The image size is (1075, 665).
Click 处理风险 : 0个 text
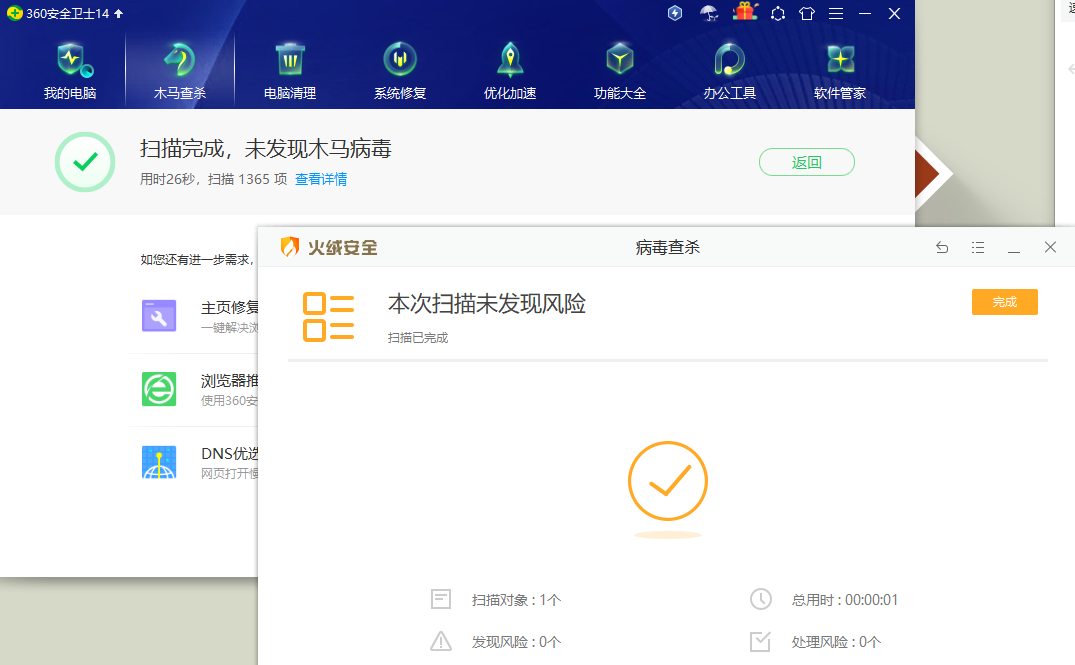click(836, 642)
